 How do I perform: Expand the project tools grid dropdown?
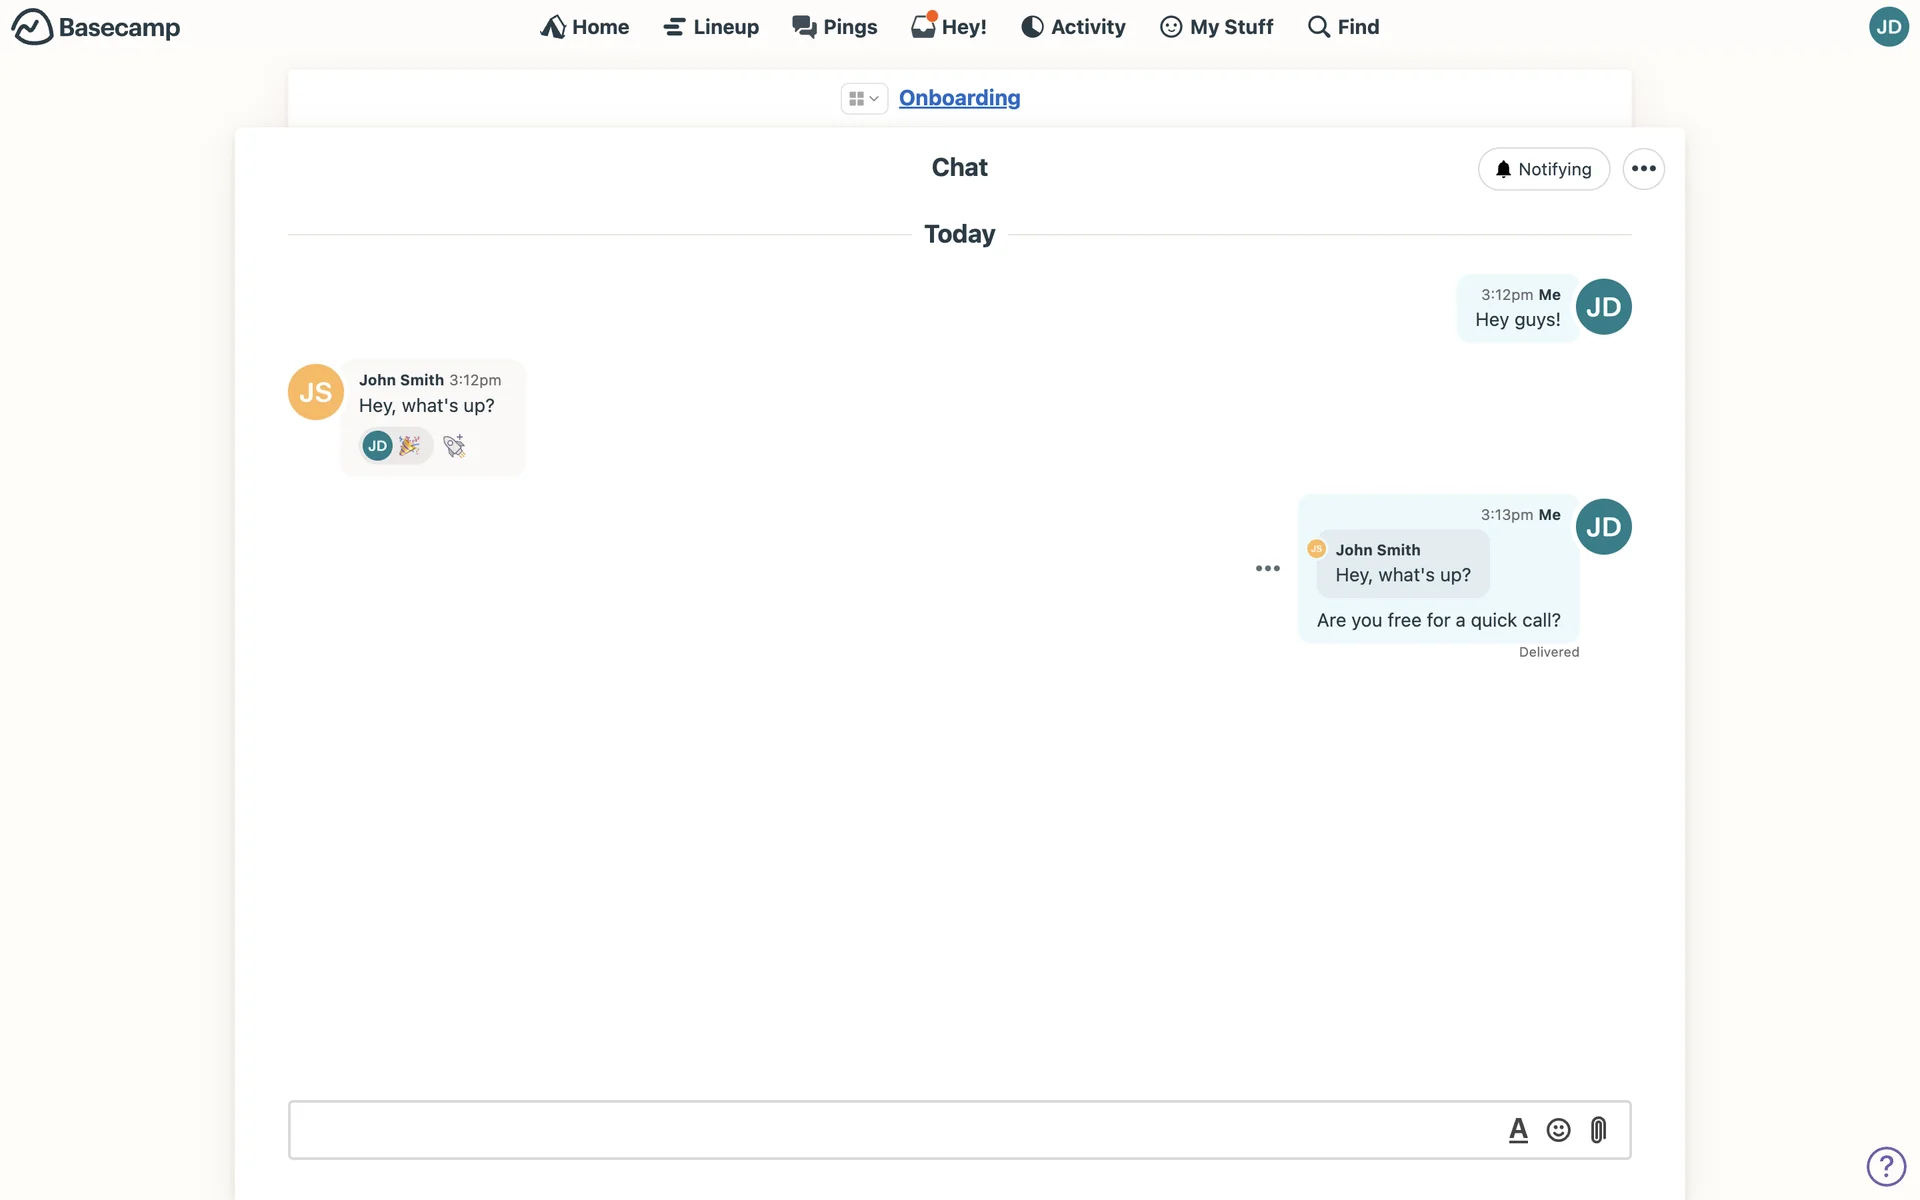[863, 98]
